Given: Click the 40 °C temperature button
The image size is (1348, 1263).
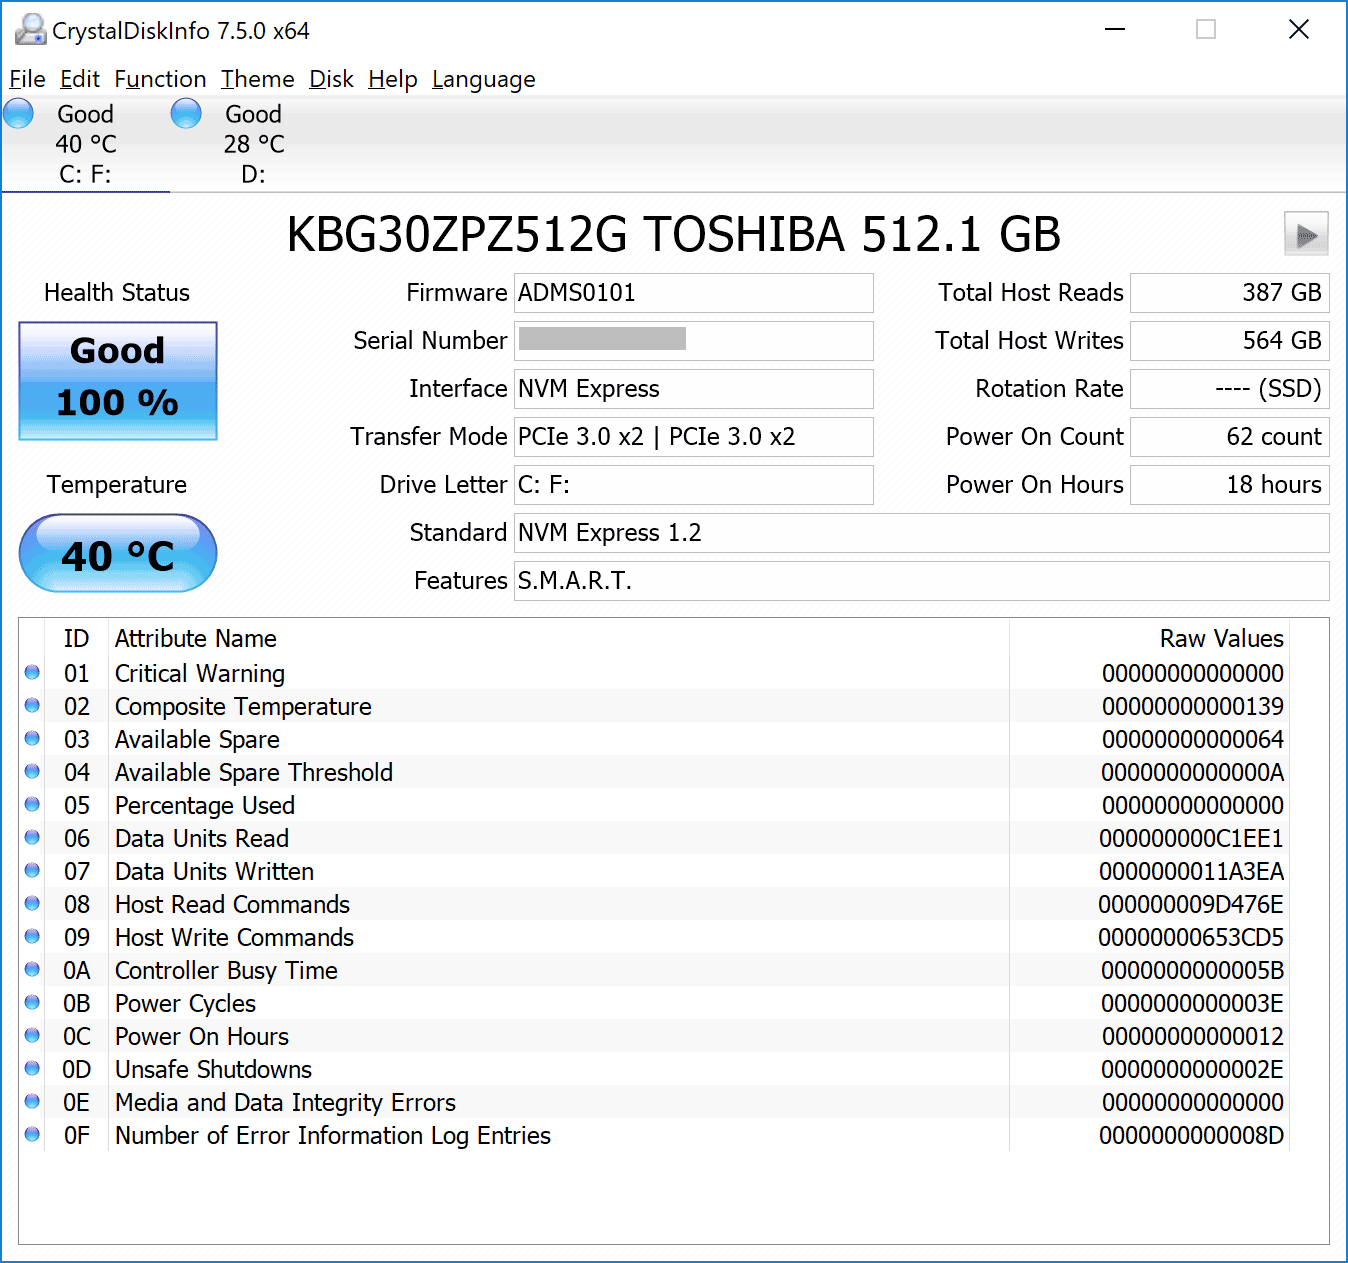Looking at the screenshot, I should point(118,554).
